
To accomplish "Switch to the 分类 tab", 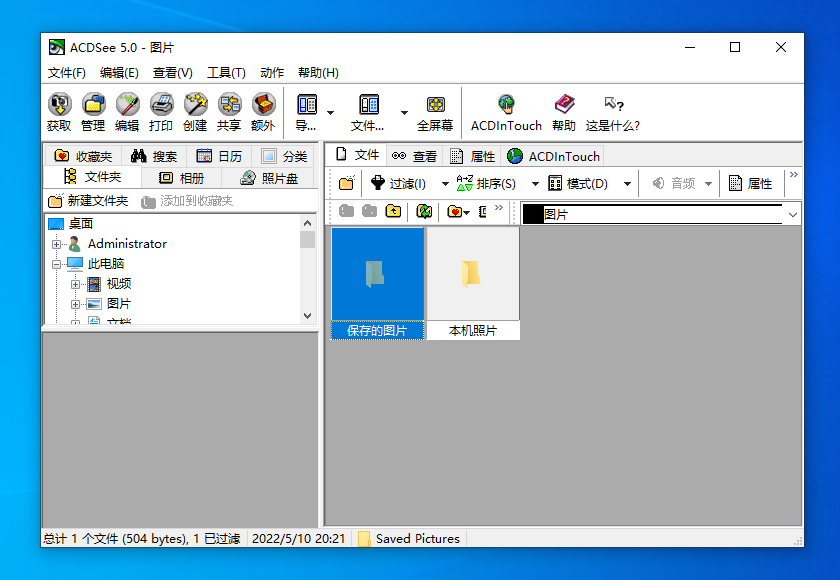I will [284, 156].
